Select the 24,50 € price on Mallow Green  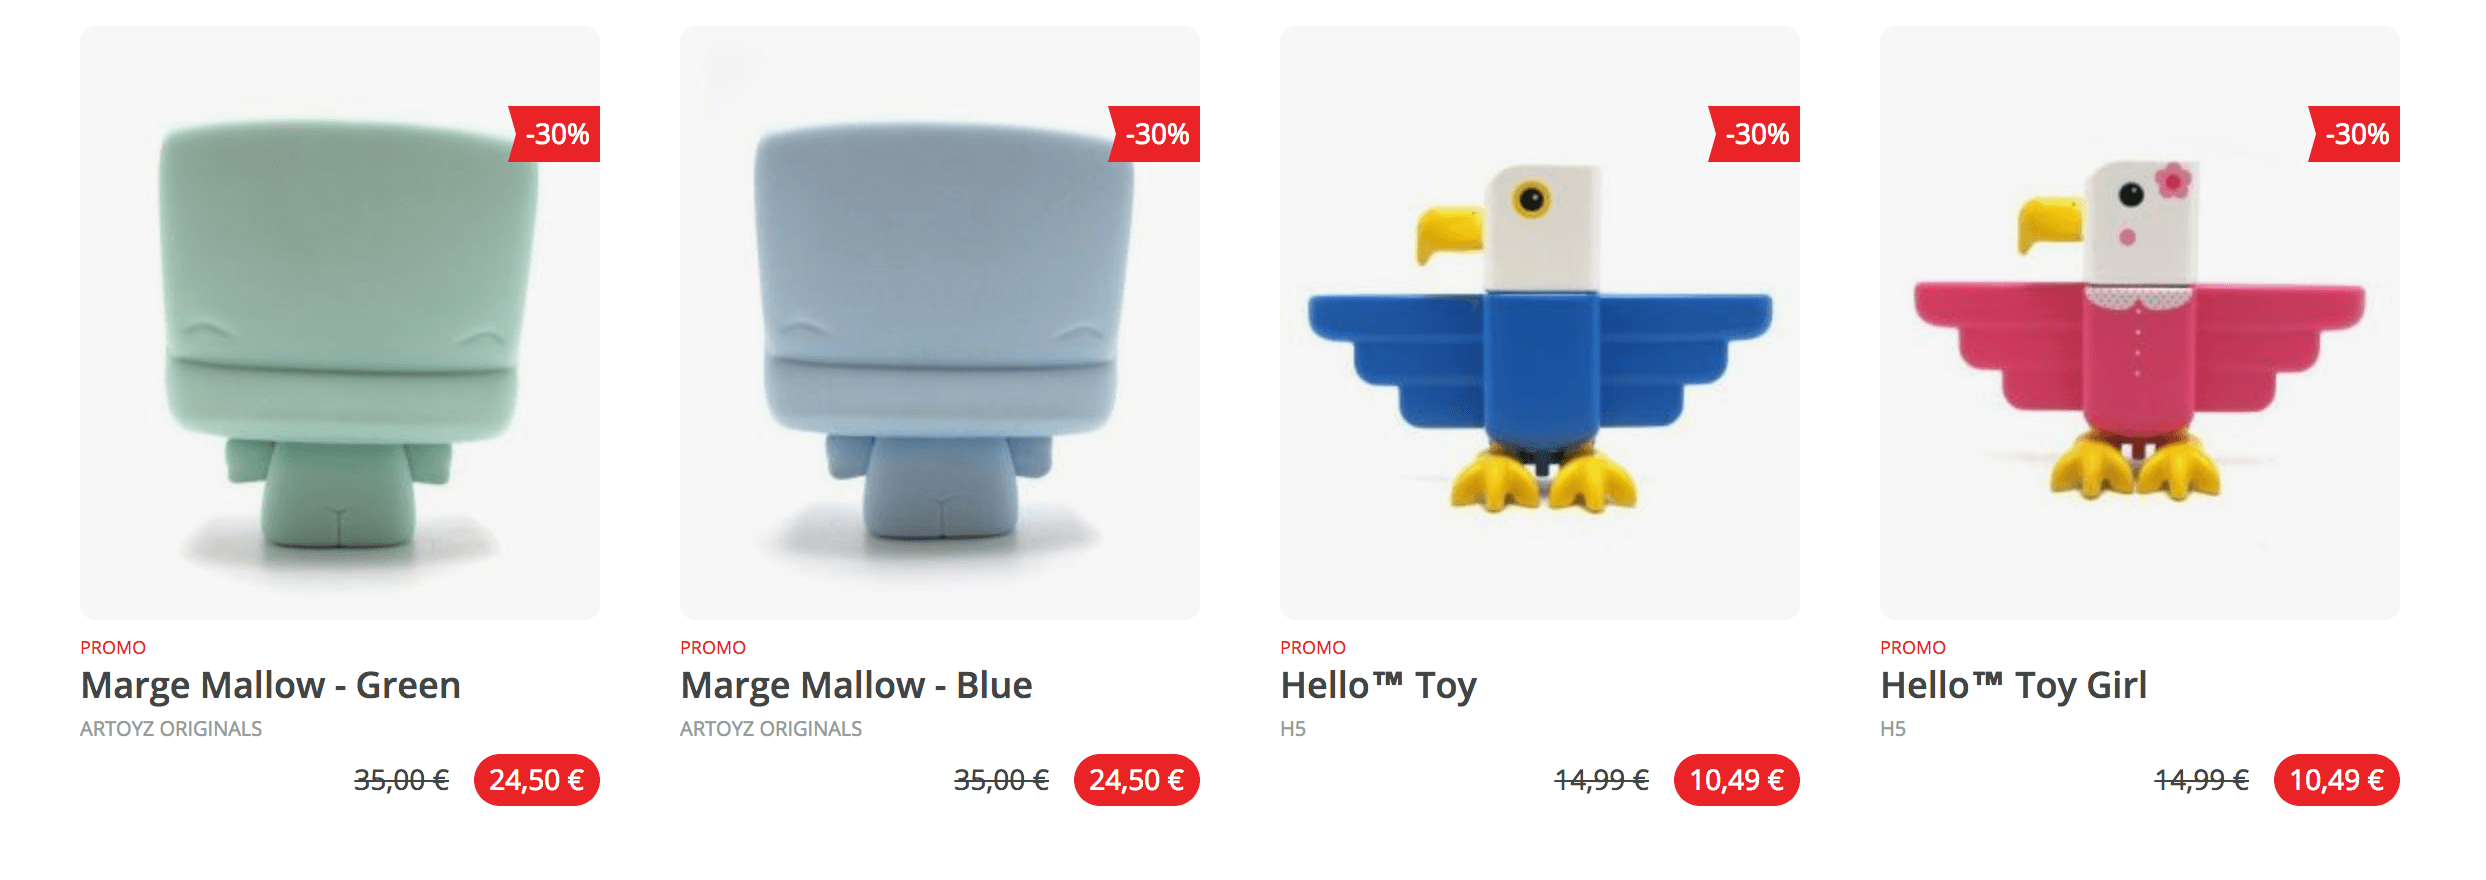click(x=537, y=780)
